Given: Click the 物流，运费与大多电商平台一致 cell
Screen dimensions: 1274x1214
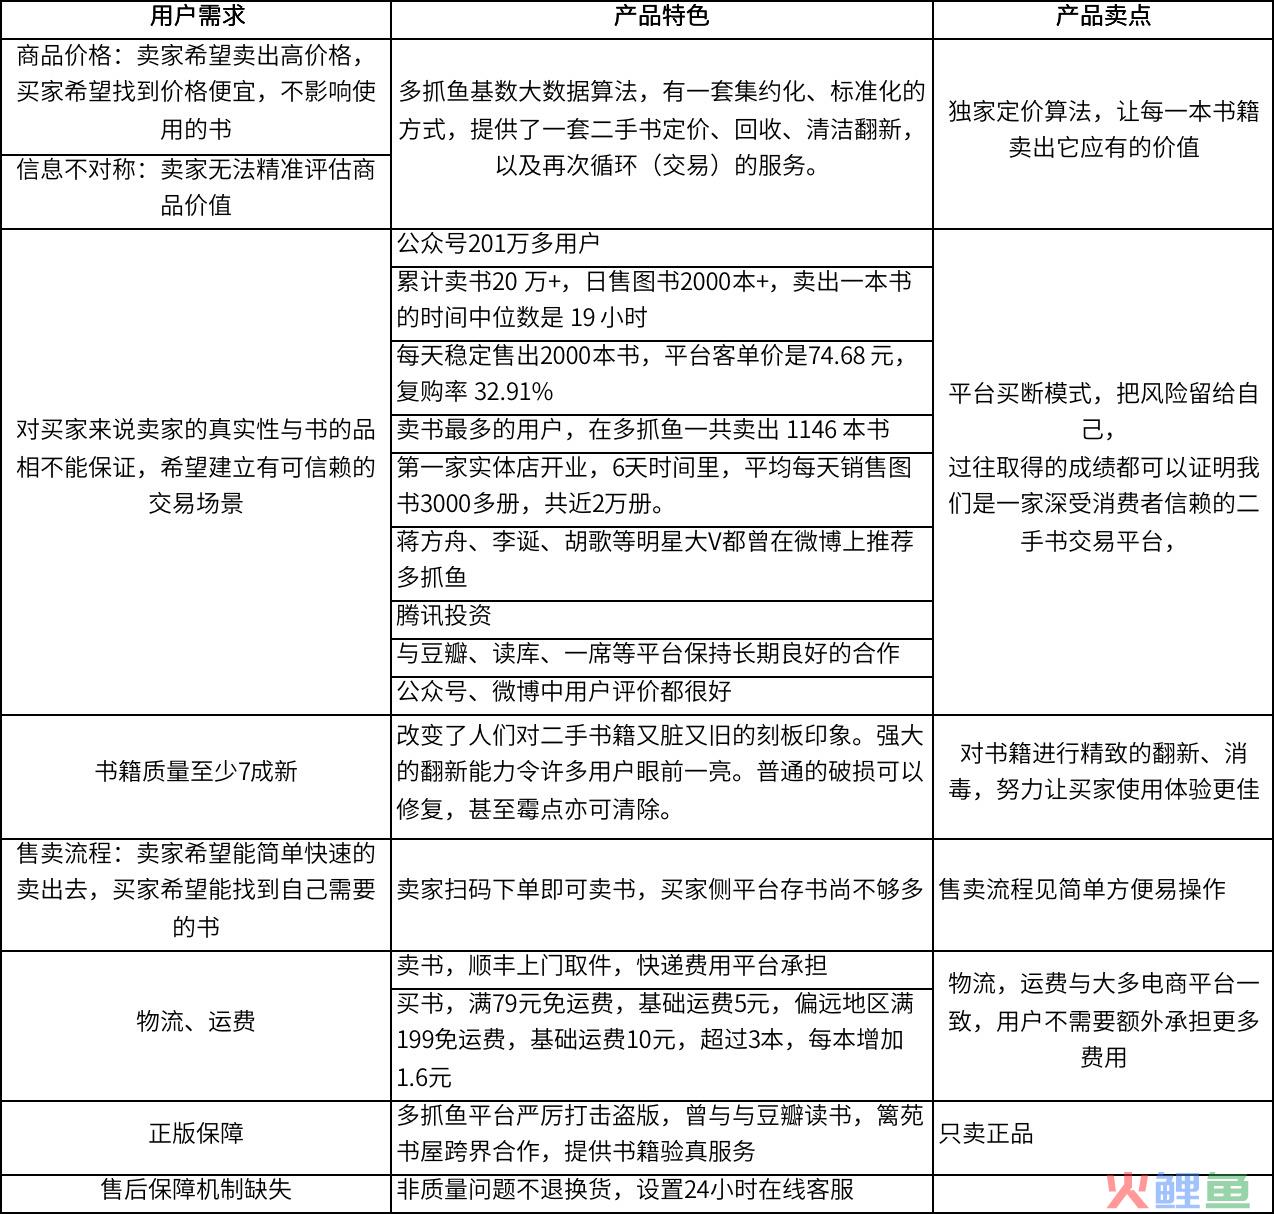Looking at the screenshot, I should pyautogui.click(x=1103, y=1025).
